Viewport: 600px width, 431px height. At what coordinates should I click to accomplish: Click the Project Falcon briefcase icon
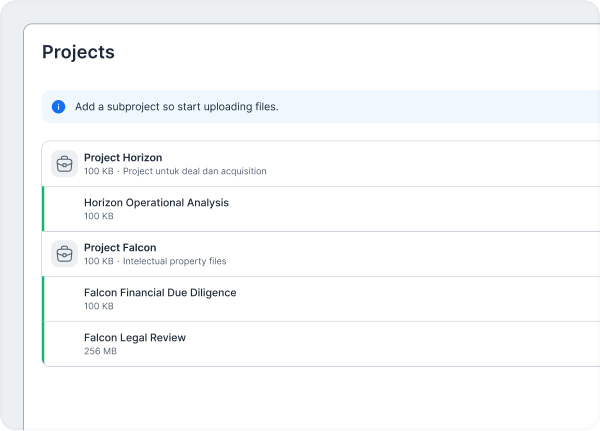point(64,254)
